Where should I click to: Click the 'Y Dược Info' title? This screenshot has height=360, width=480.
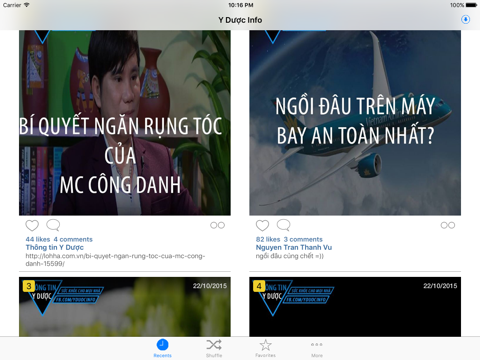click(x=240, y=20)
